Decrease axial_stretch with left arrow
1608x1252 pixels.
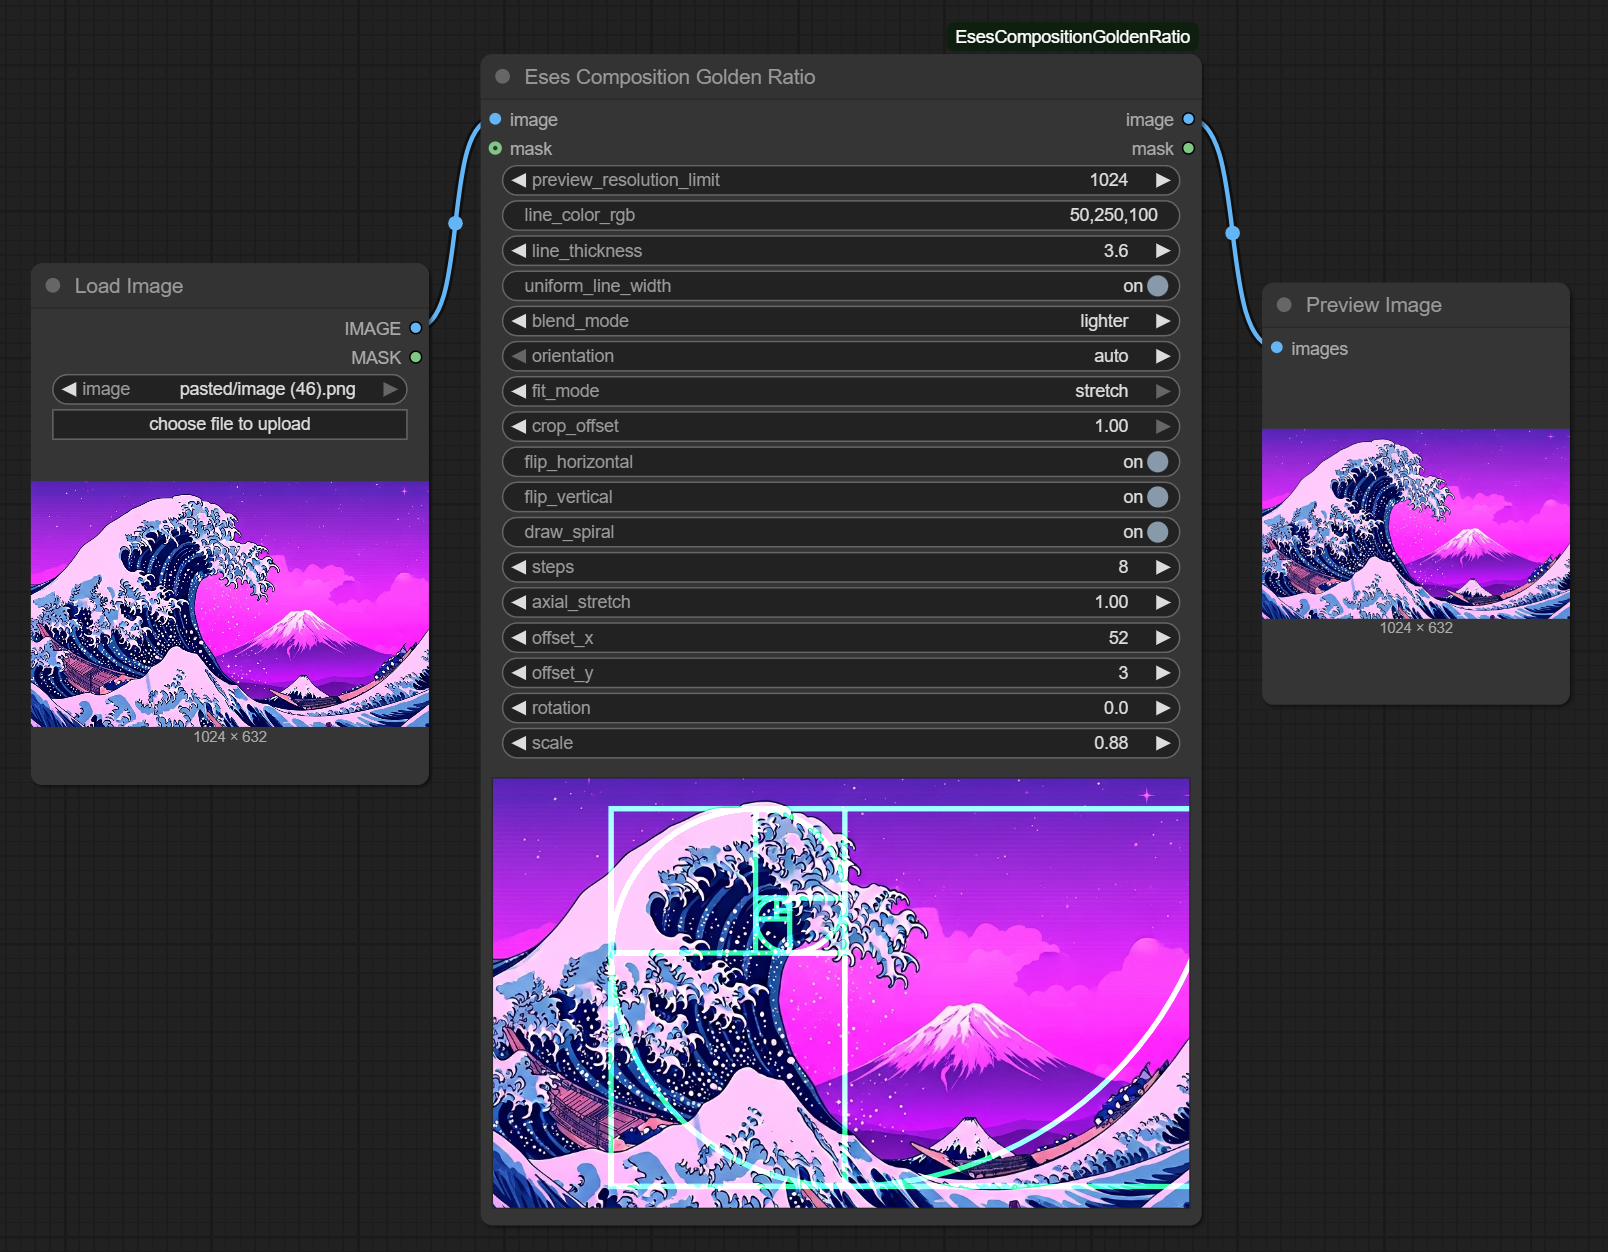click(518, 602)
